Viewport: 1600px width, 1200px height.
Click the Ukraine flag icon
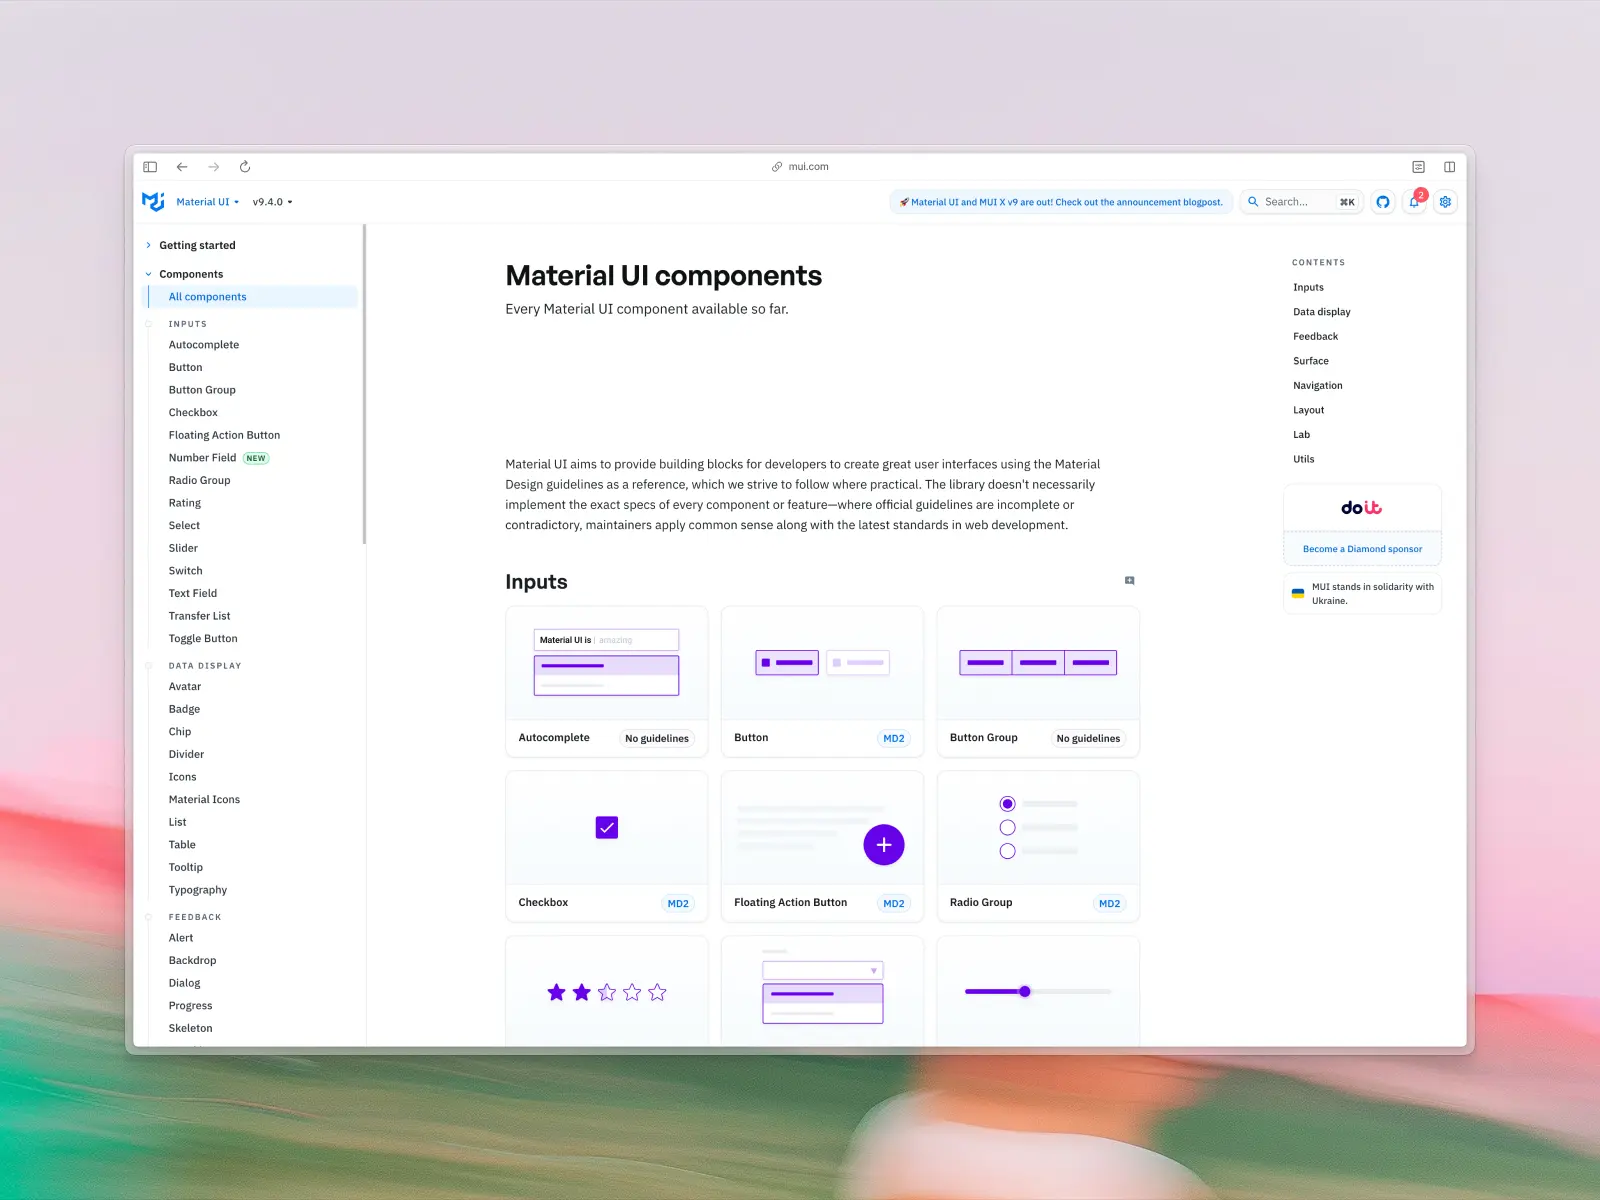pos(1298,594)
